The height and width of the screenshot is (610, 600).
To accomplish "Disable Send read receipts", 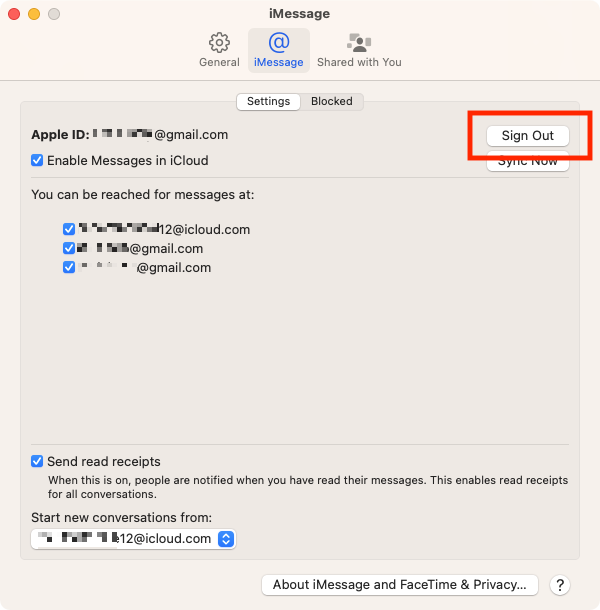I will pos(37,461).
